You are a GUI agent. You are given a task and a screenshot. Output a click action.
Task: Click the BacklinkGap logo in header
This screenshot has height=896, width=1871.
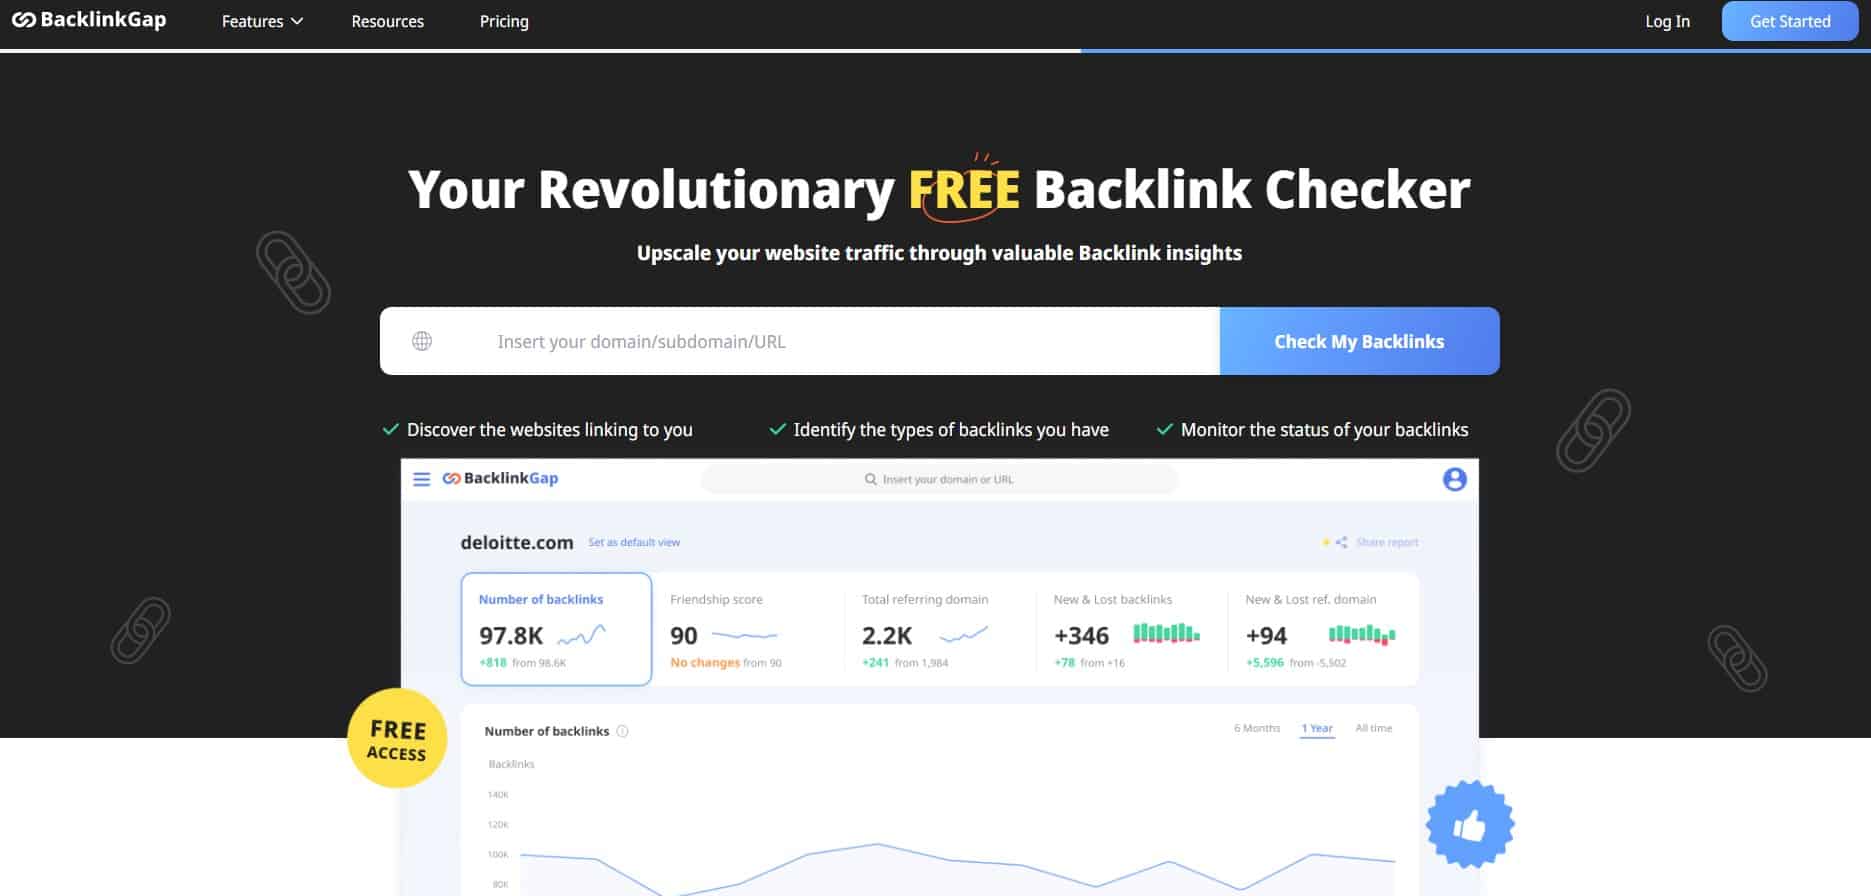point(89,20)
